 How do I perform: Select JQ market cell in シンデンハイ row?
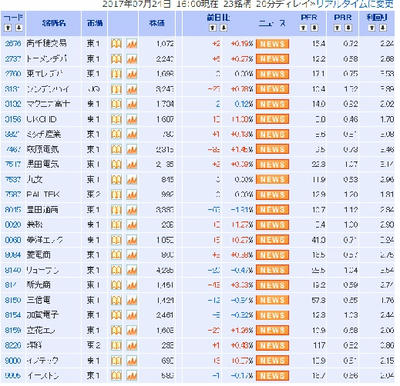tap(93, 89)
